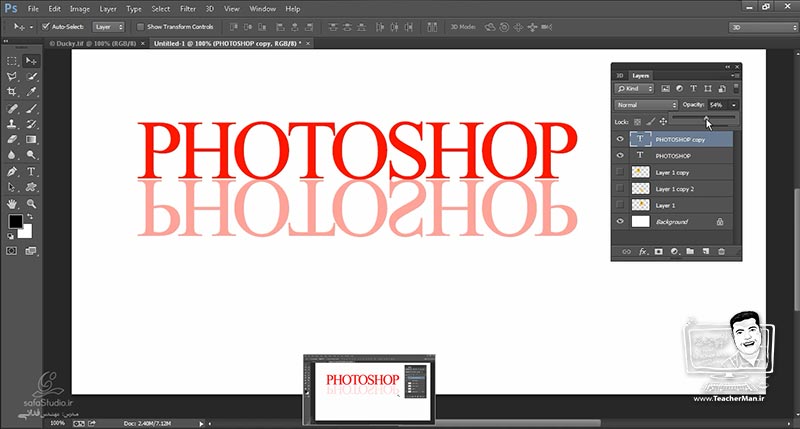Enable Show Transform Controls
Image resolution: width=800 pixels, height=429 pixels.
pos(140,27)
